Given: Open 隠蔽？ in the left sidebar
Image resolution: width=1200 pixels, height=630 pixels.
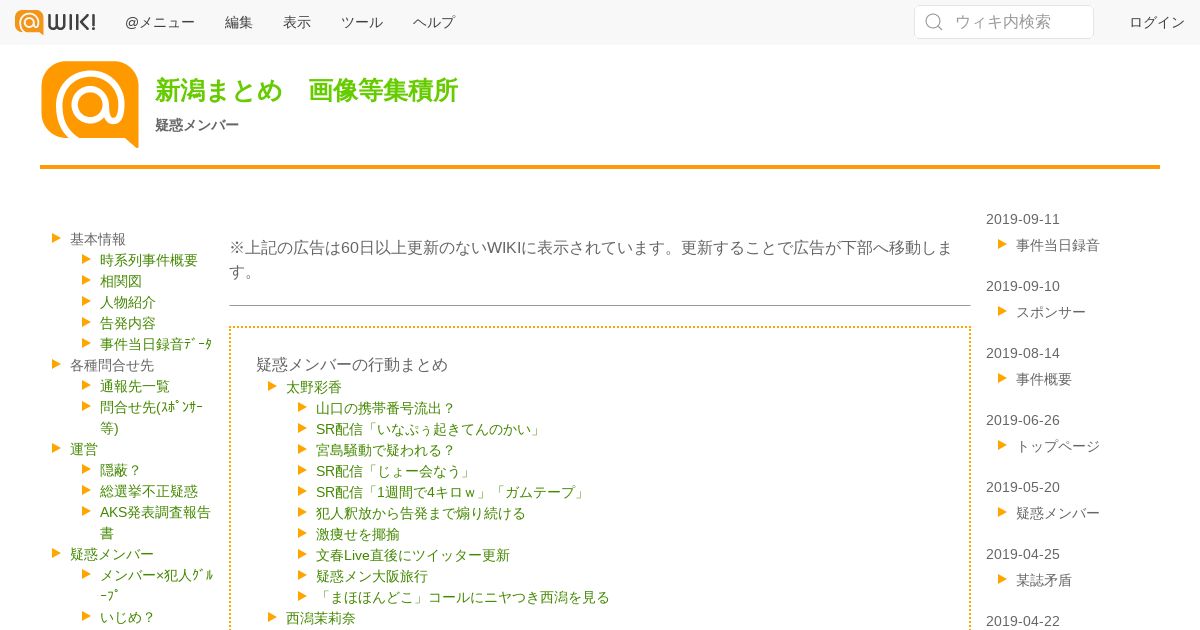Looking at the screenshot, I should point(121,470).
